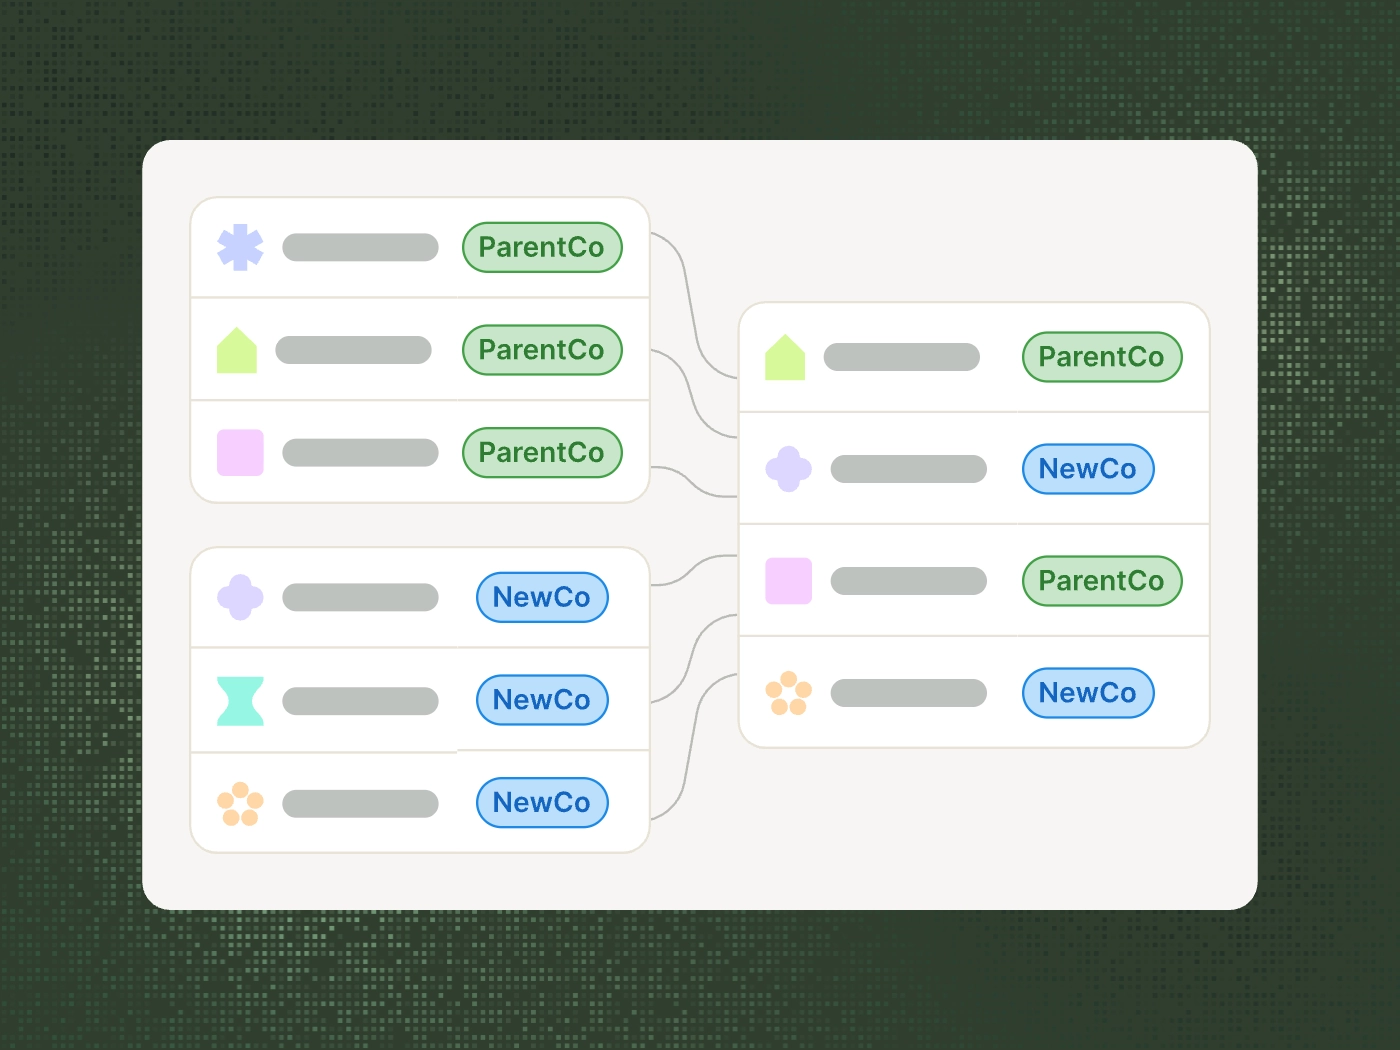The width and height of the screenshot is (1400, 1050).
Task: Toggle the NewCo badge on the hourglass row
Action: [x=541, y=700]
